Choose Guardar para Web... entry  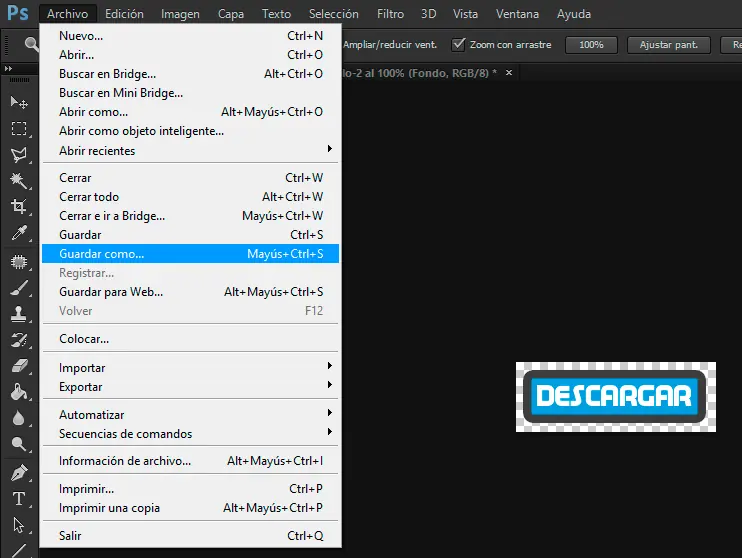[191, 292]
